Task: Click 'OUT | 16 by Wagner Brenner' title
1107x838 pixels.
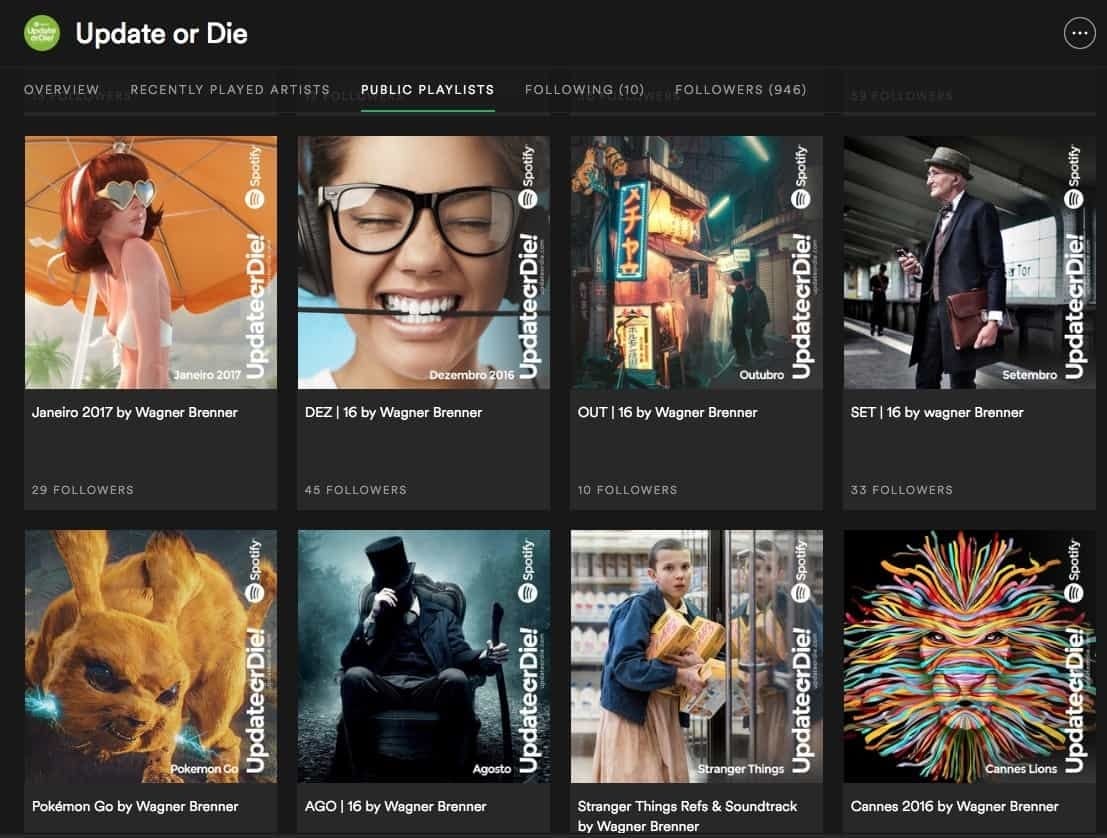Action: tap(667, 412)
